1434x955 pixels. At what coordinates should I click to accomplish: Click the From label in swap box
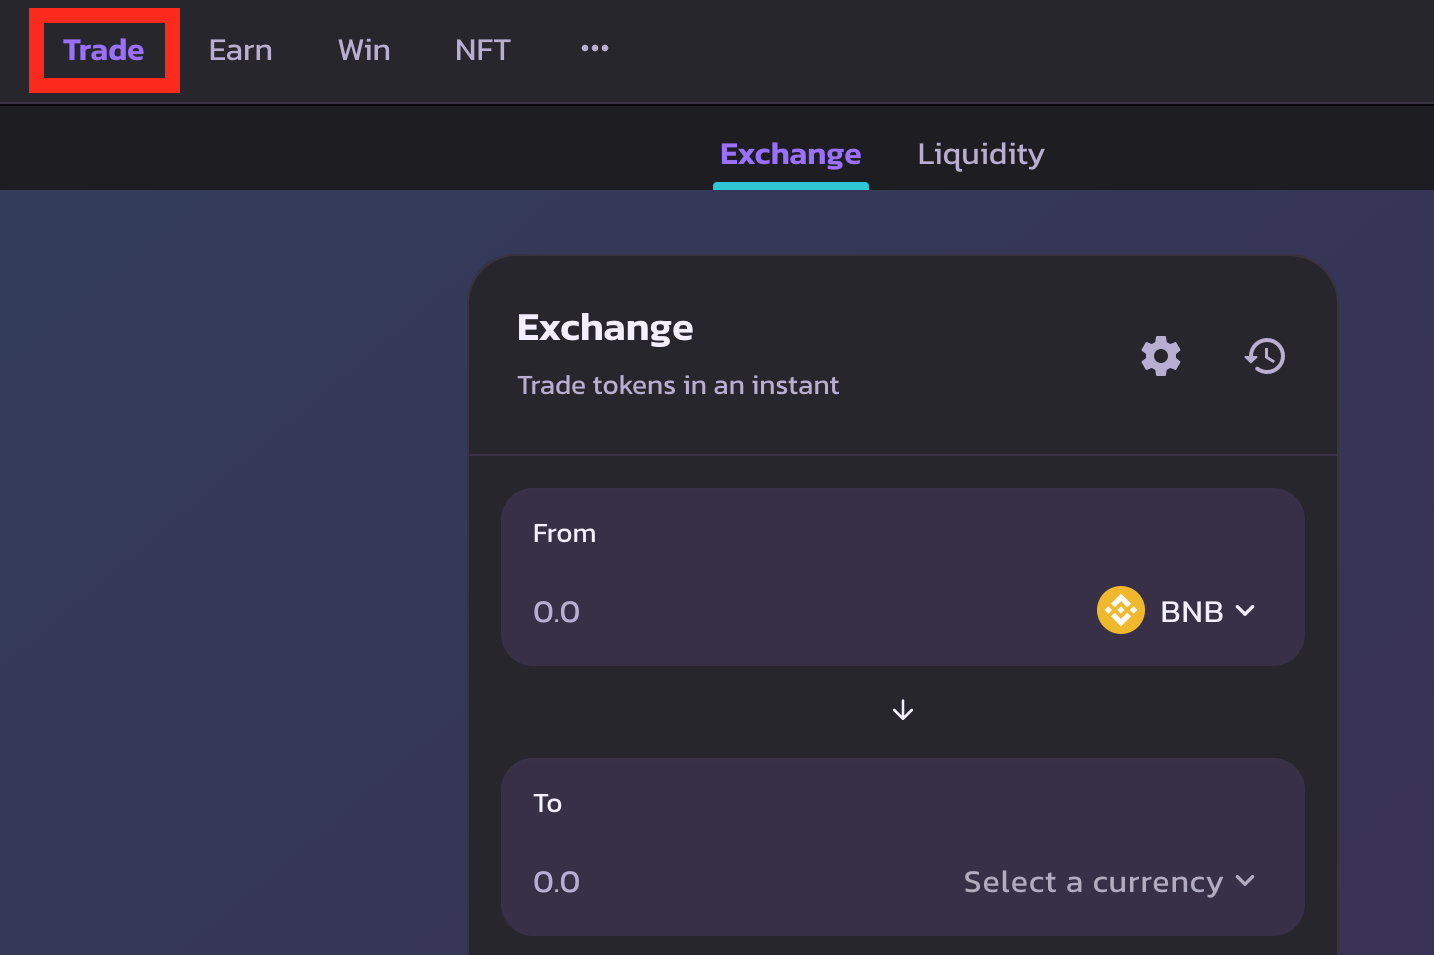564,534
